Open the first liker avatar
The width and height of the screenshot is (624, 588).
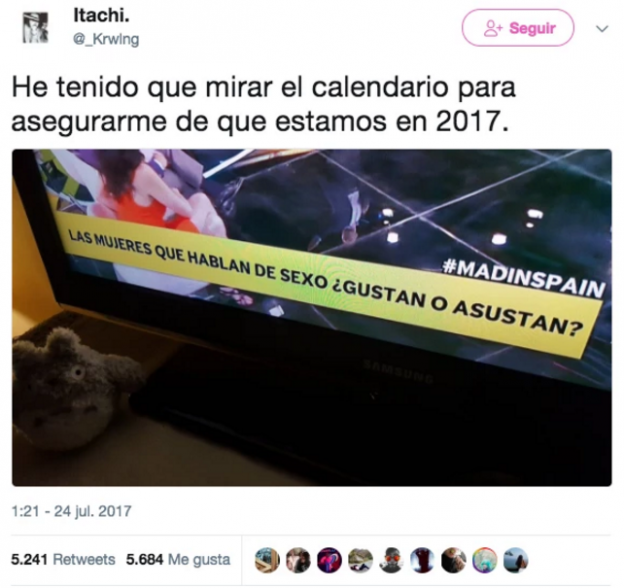coord(267,560)
